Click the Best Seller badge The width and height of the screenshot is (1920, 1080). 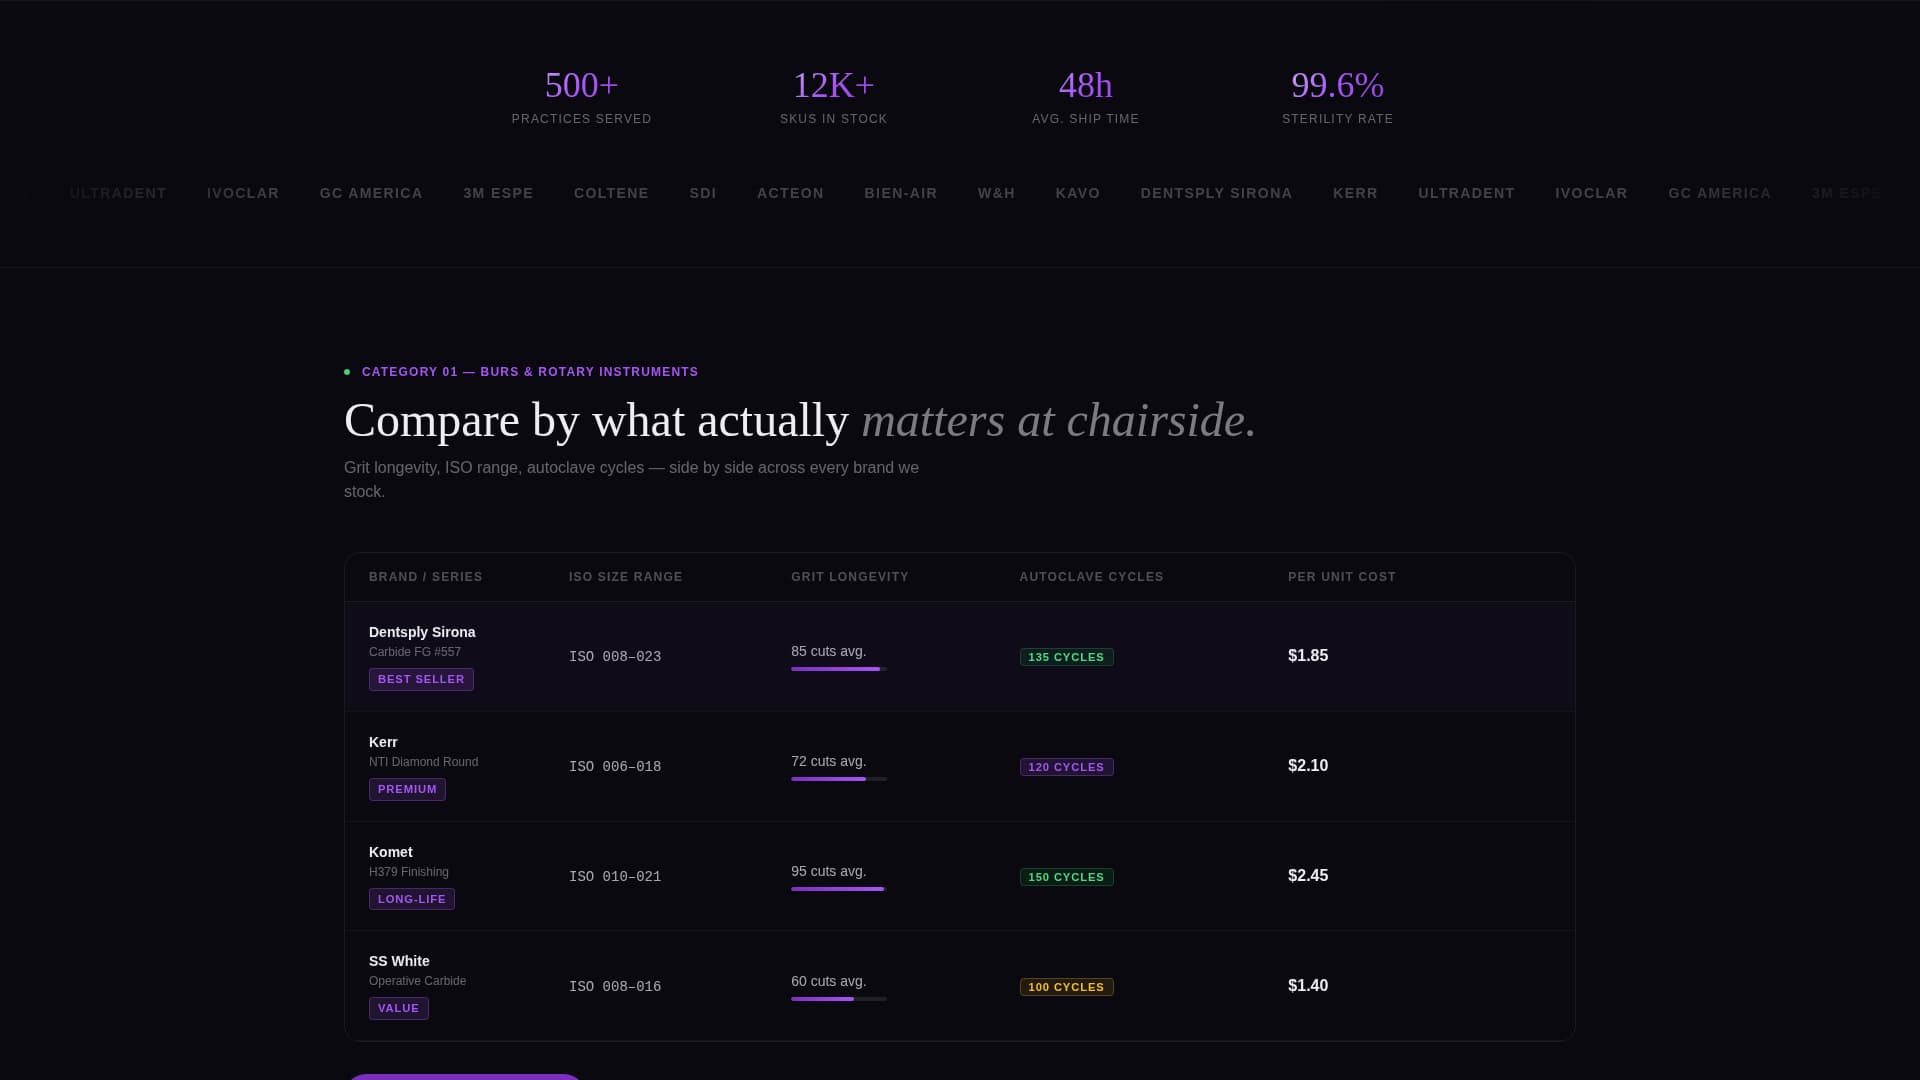pos(421,680)
